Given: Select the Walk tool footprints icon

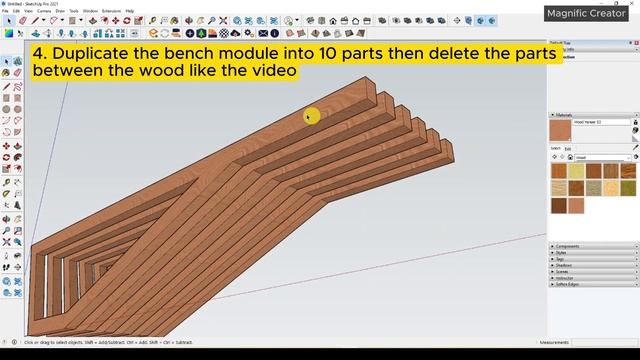Looking at the screenshot, I should point(6,267).
